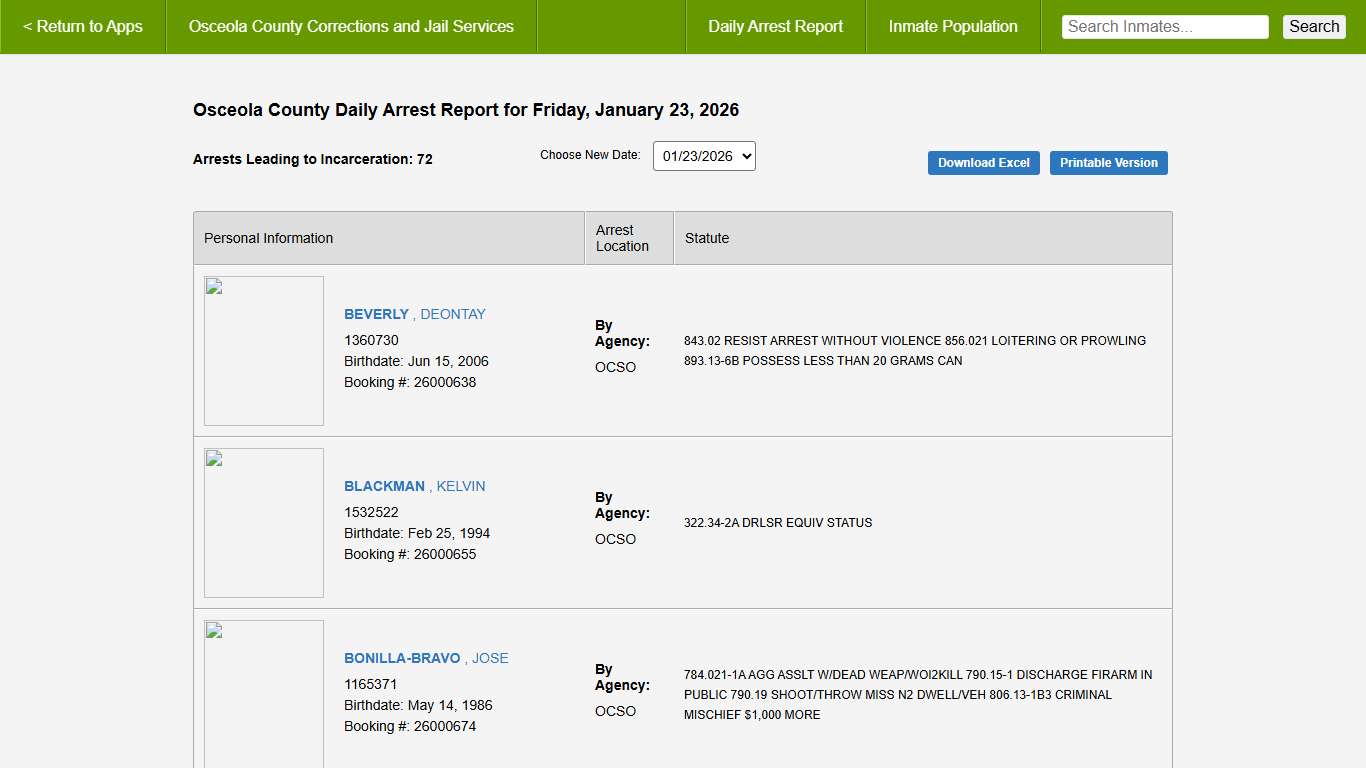Click the Statute column header
This screenshot has width=1366, height=768.
pyautogui.click(x=707, y=238)
